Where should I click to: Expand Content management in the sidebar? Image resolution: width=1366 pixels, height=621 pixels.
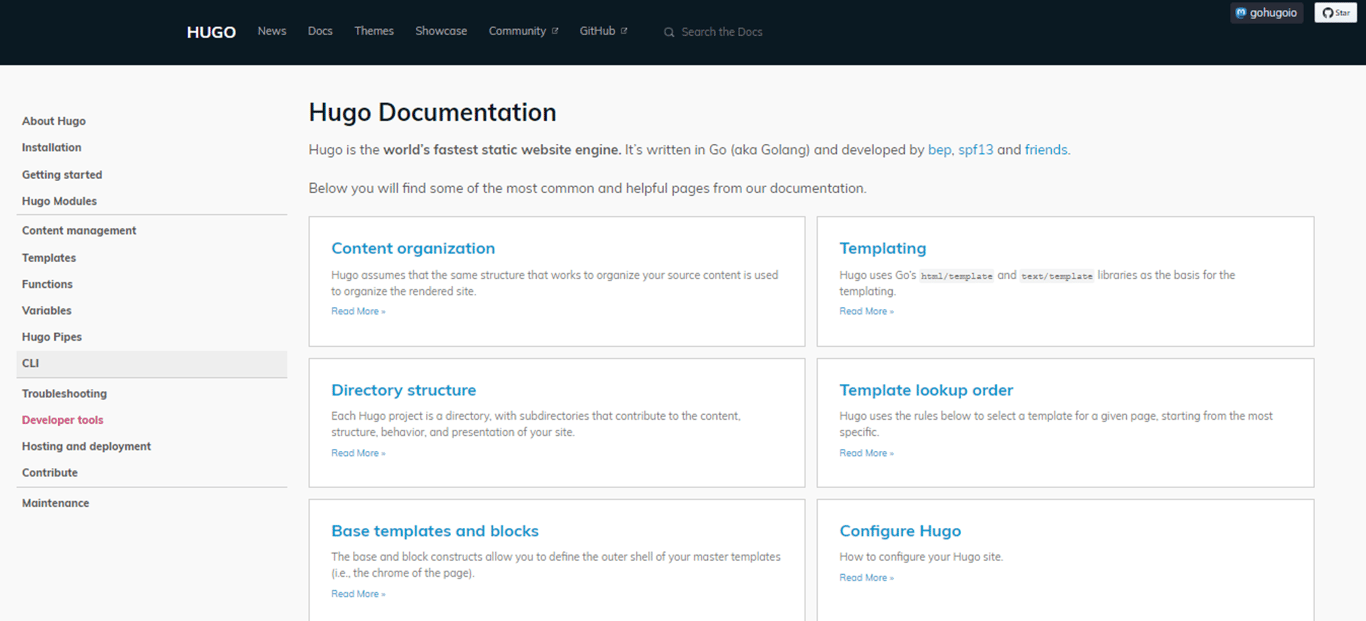click(79, 230)
